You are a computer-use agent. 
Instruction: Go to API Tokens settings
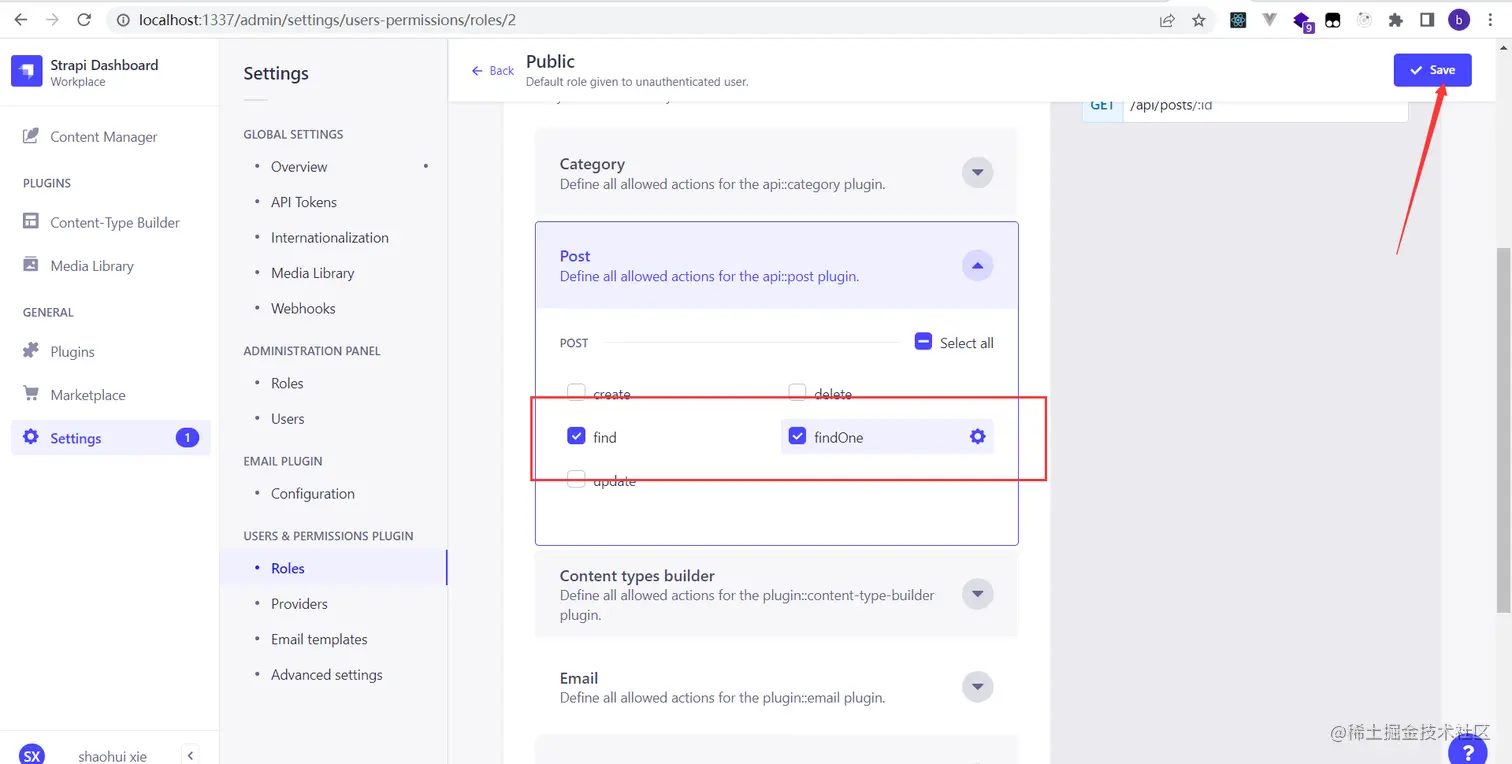tap(304, 202)
